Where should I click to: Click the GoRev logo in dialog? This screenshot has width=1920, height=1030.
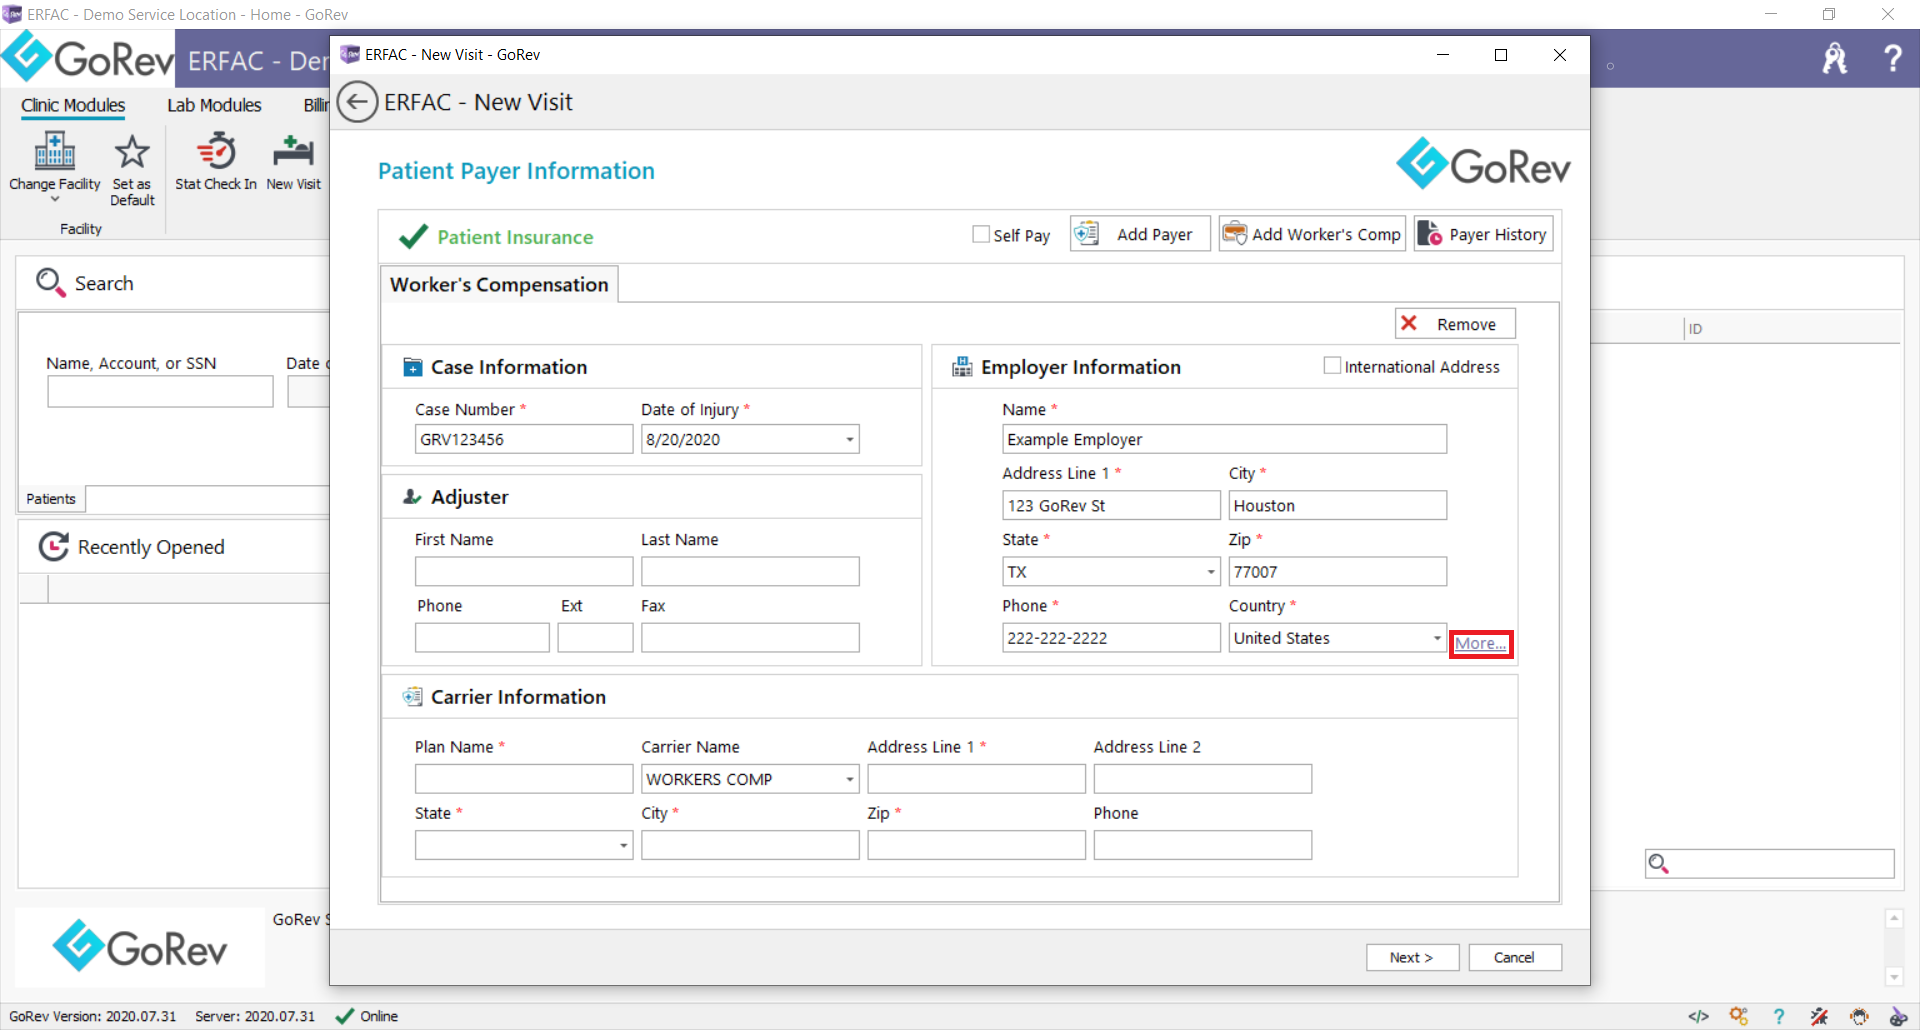tap(1483, 164)
